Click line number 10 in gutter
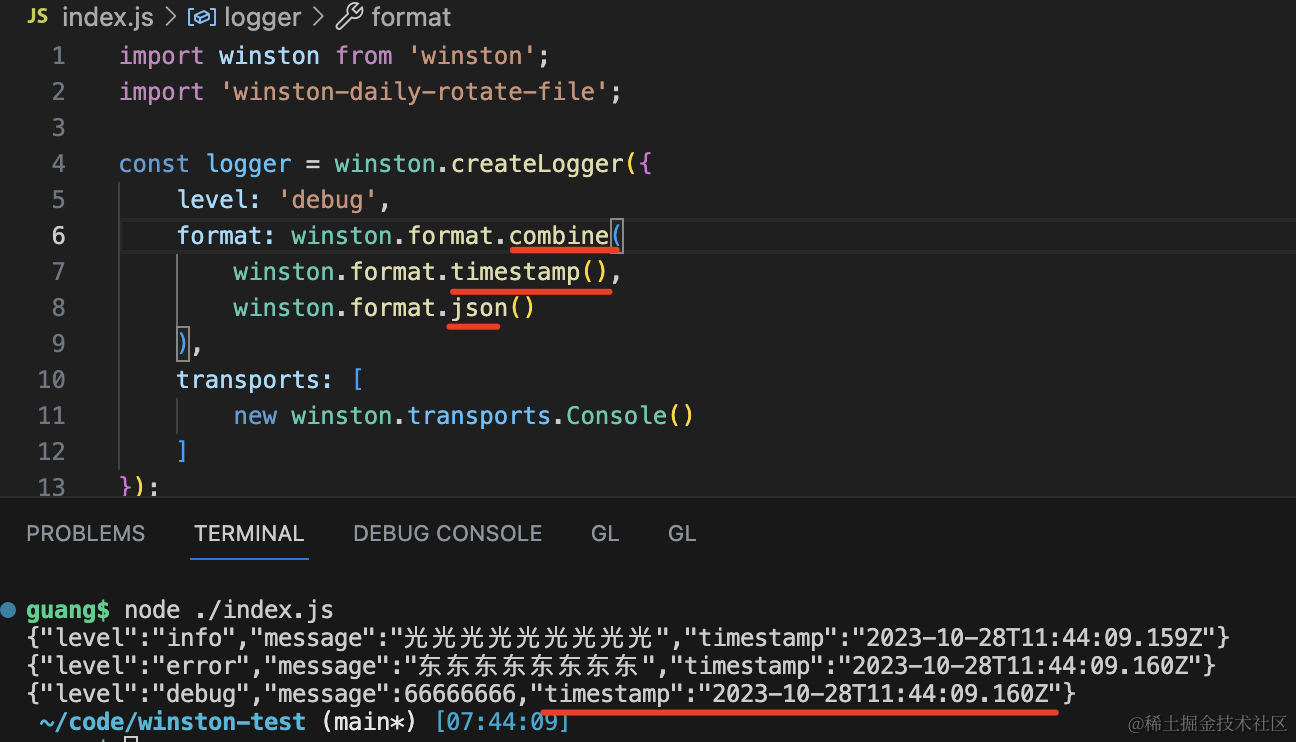Viewport: 1296px width, 742px height. point(51,380)
